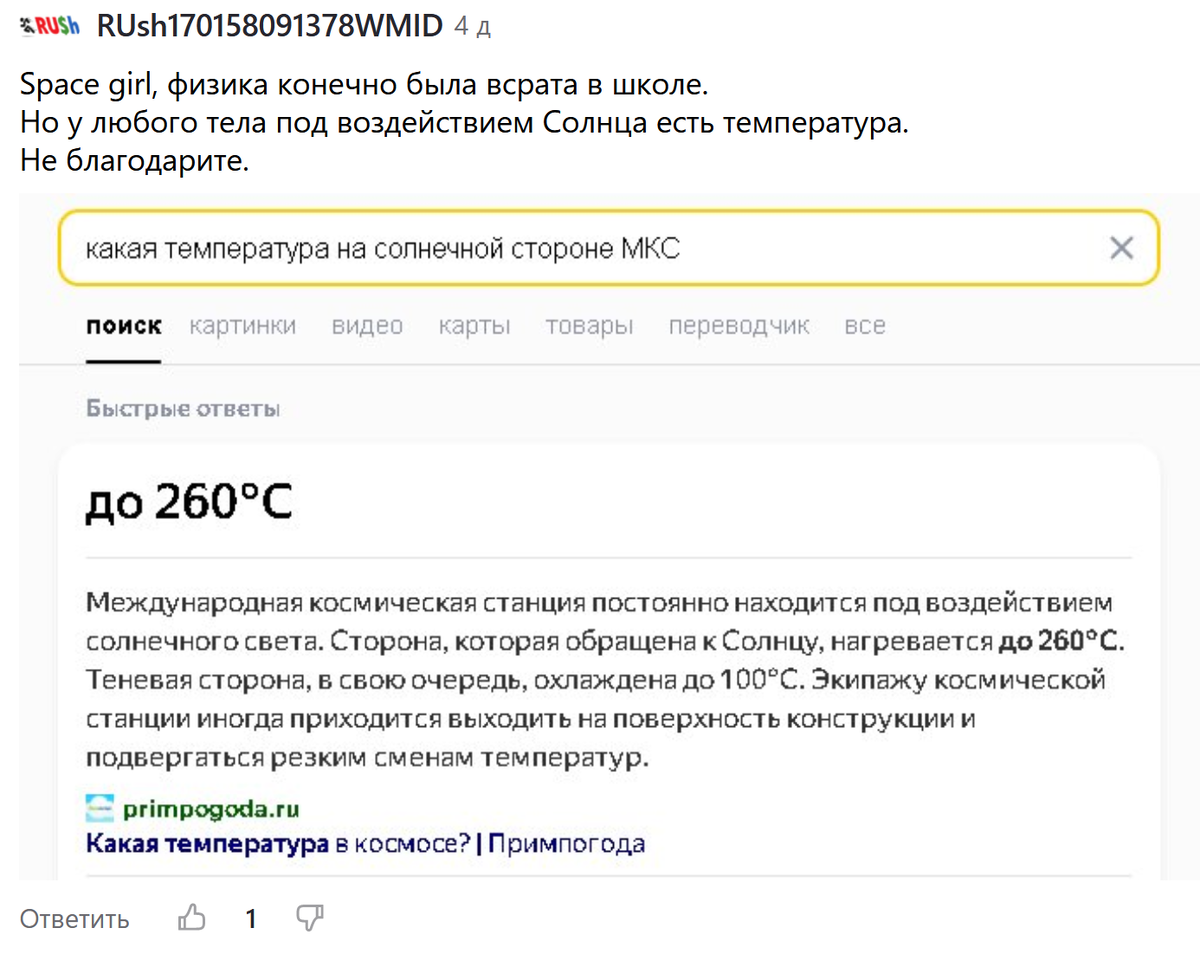
Task: Select the active поиск tab
Action: click(x=123, y=325)
